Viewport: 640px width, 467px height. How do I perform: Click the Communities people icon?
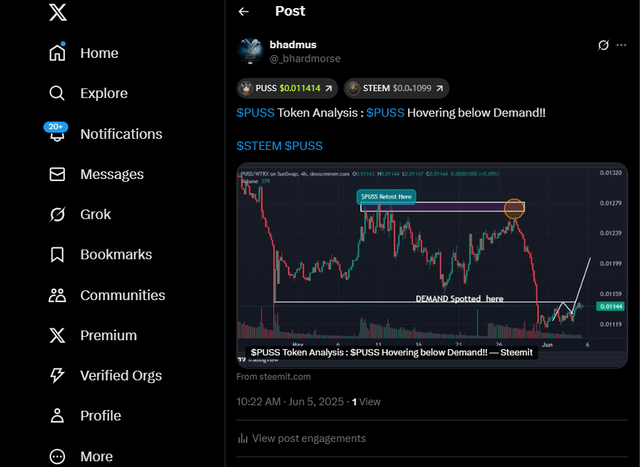(57, 295)
